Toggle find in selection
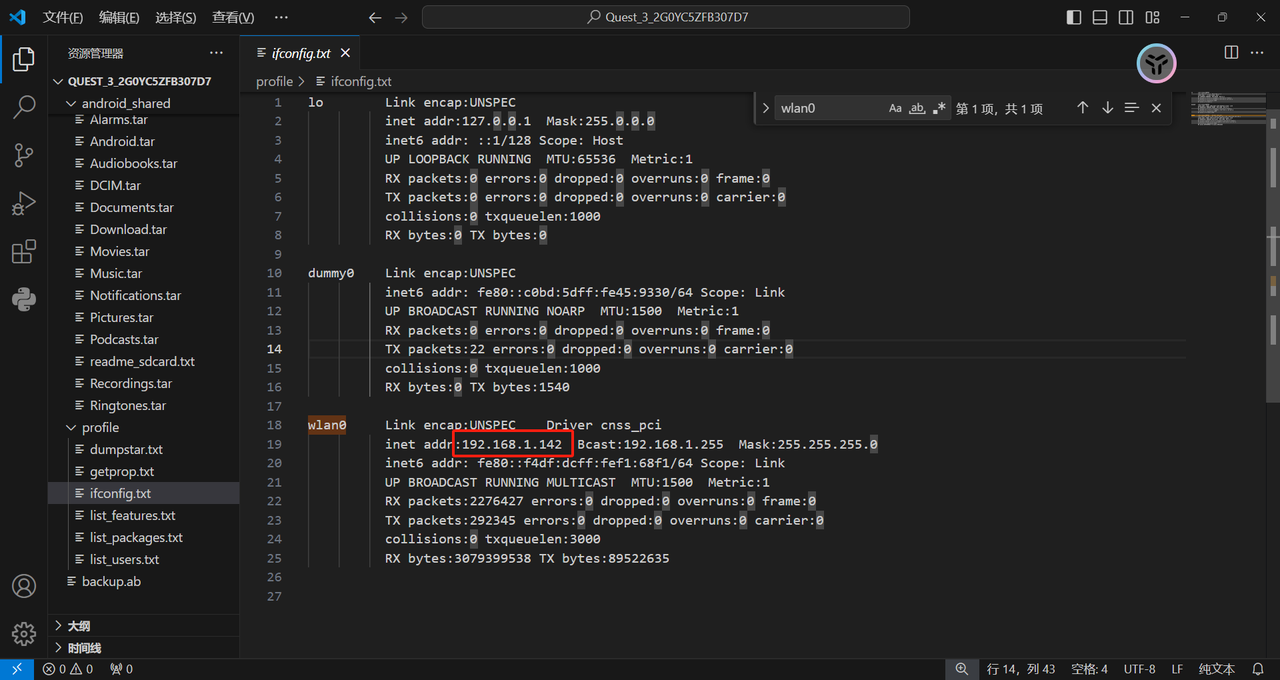Viewport: 1280px width, 680px height. pyautogui.click(x=1131, y=108)
